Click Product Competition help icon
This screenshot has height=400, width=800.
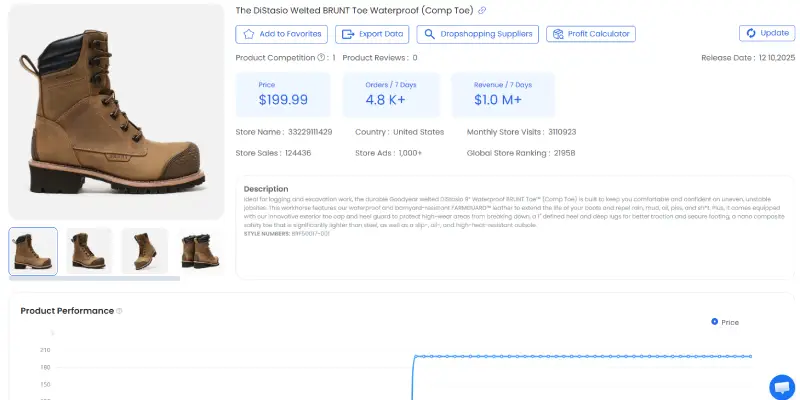321,58
